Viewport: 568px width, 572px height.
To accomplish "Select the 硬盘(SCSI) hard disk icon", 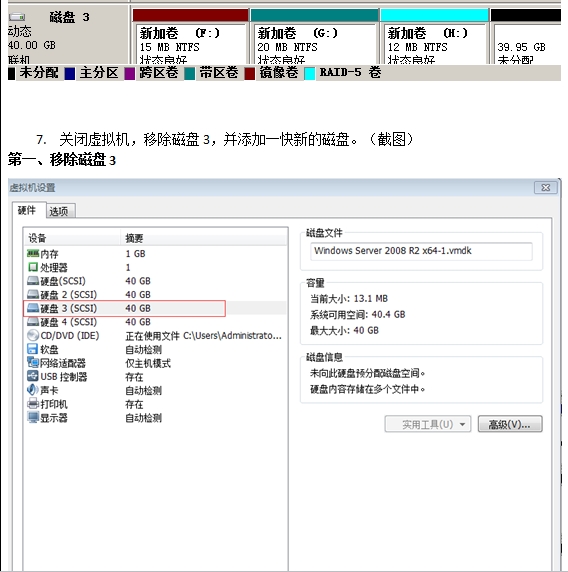I will pyautogui.click(x=33, y=281).
